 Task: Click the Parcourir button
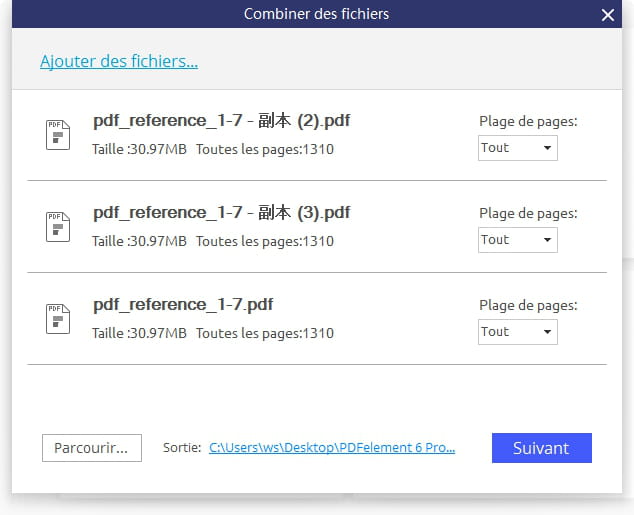click(92, 448)
